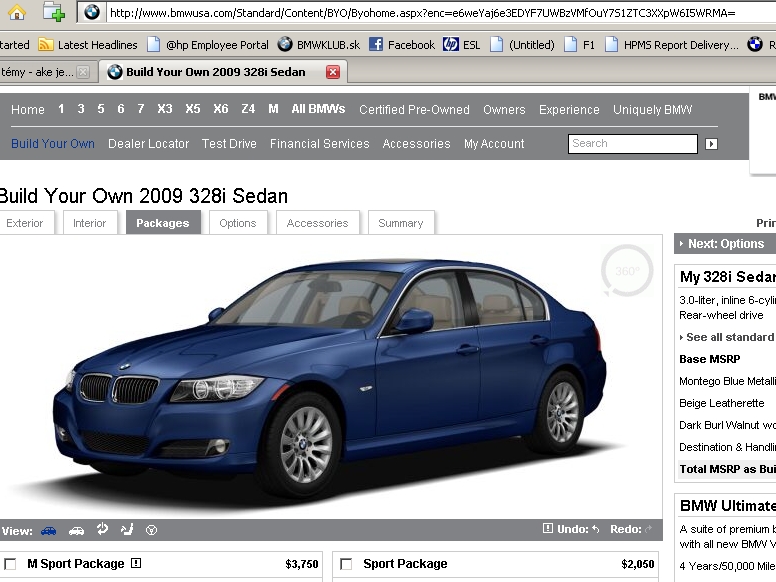Click the info icon beside M Sport Package

point(136,563)
